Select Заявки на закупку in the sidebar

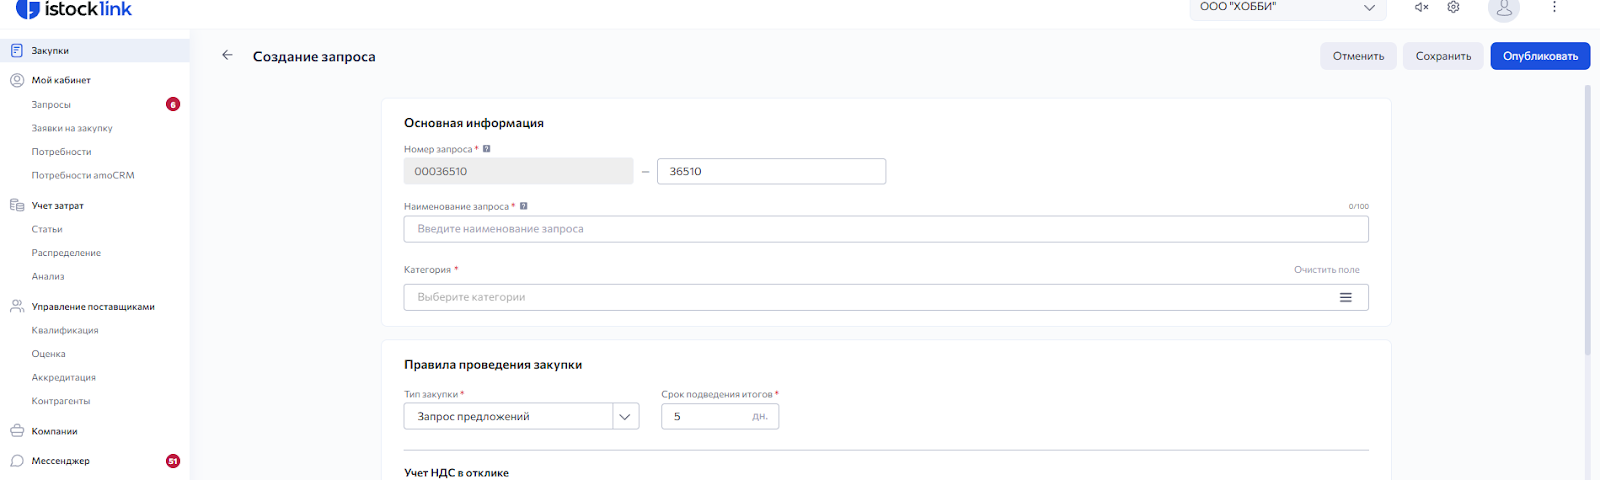pyautogui.click(x=72, y=128)
